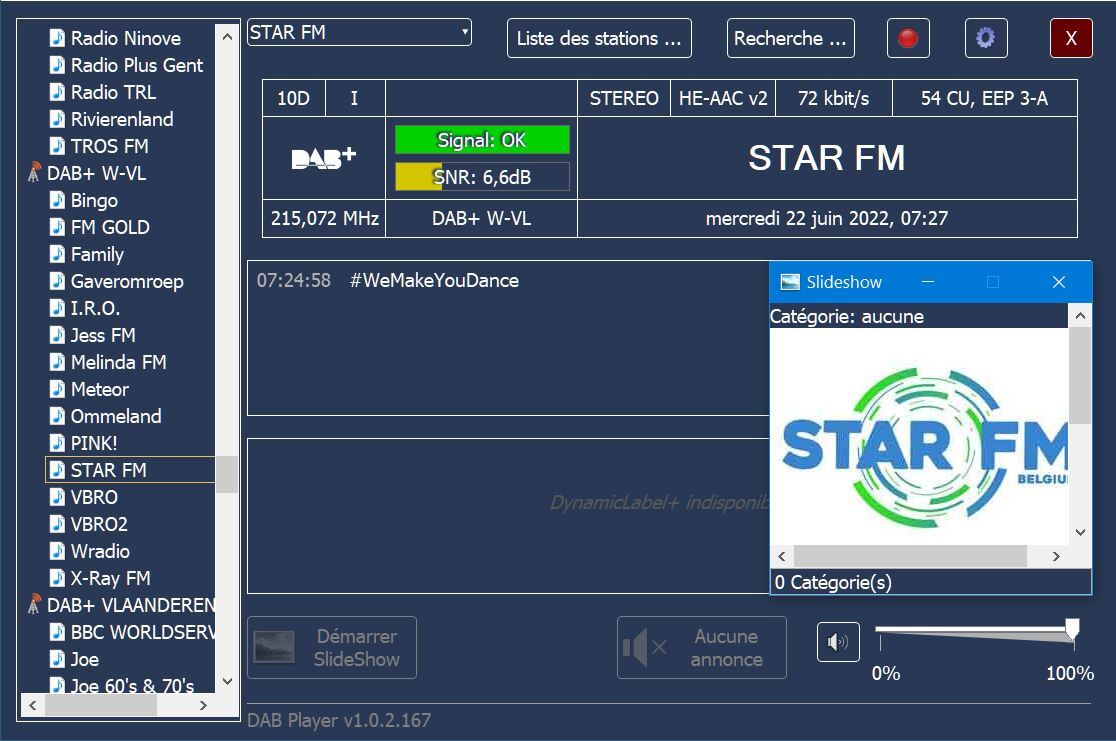The height and width of the screenshot is (741, 1116).
Task: Click the 215,072 MHz frequency cell
Action: click(x=325, y=218)
